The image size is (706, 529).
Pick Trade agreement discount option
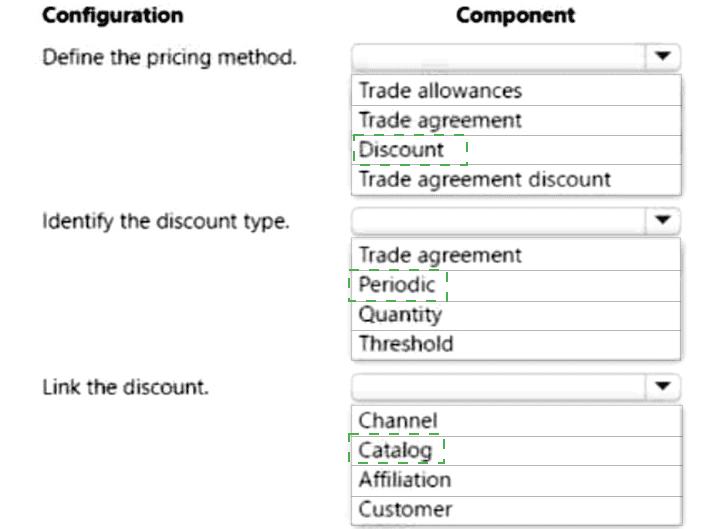pos(484,180)
